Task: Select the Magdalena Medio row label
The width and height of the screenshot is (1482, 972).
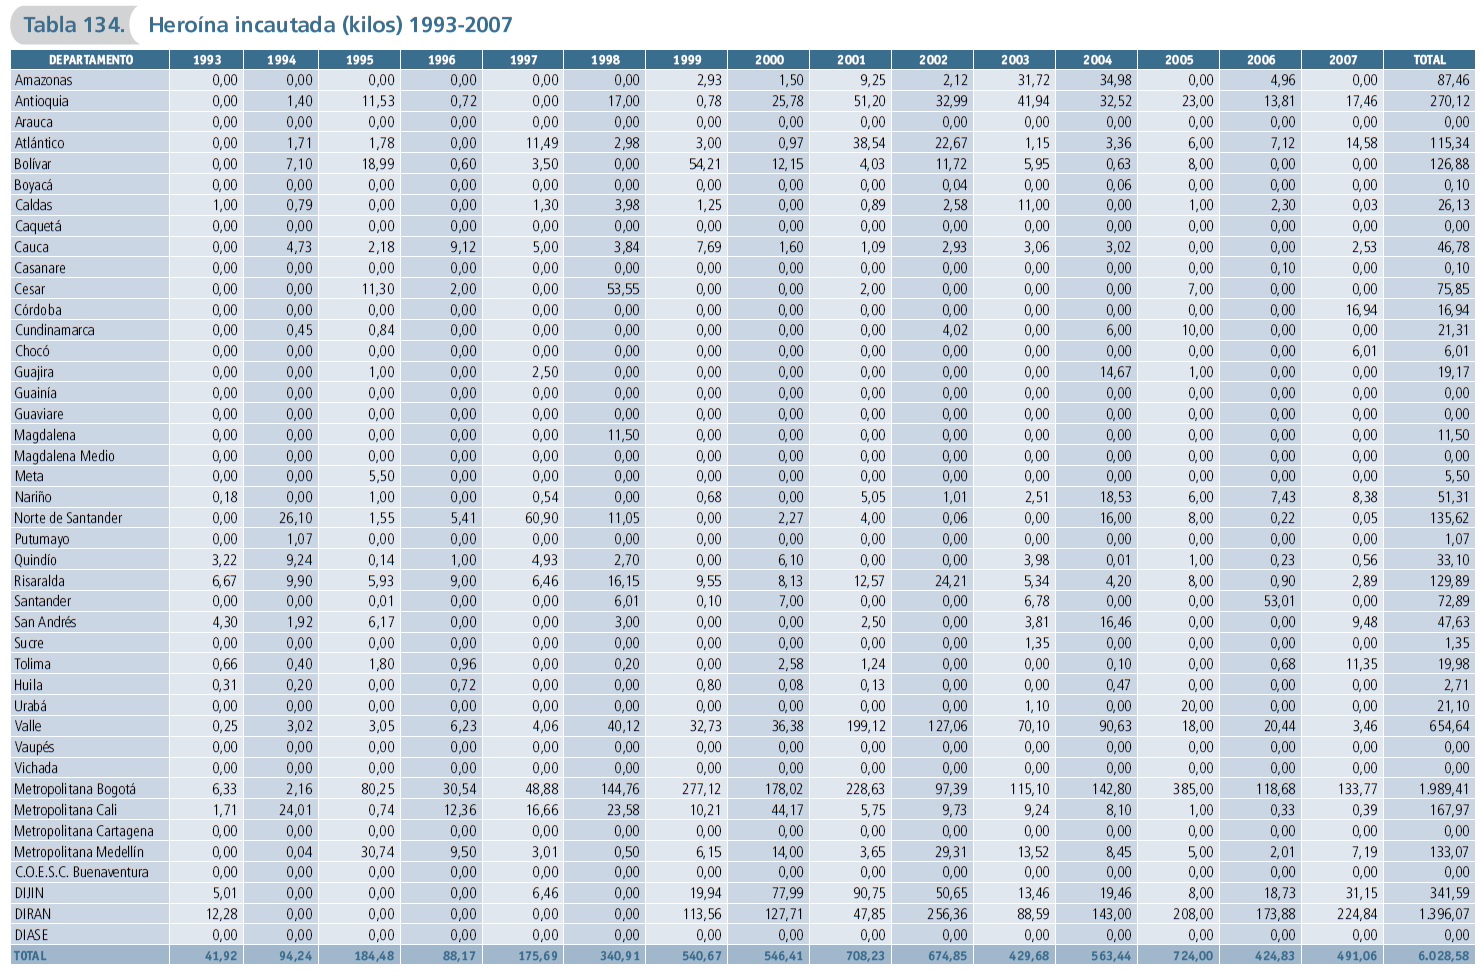Action: click(x=64, y=456)
